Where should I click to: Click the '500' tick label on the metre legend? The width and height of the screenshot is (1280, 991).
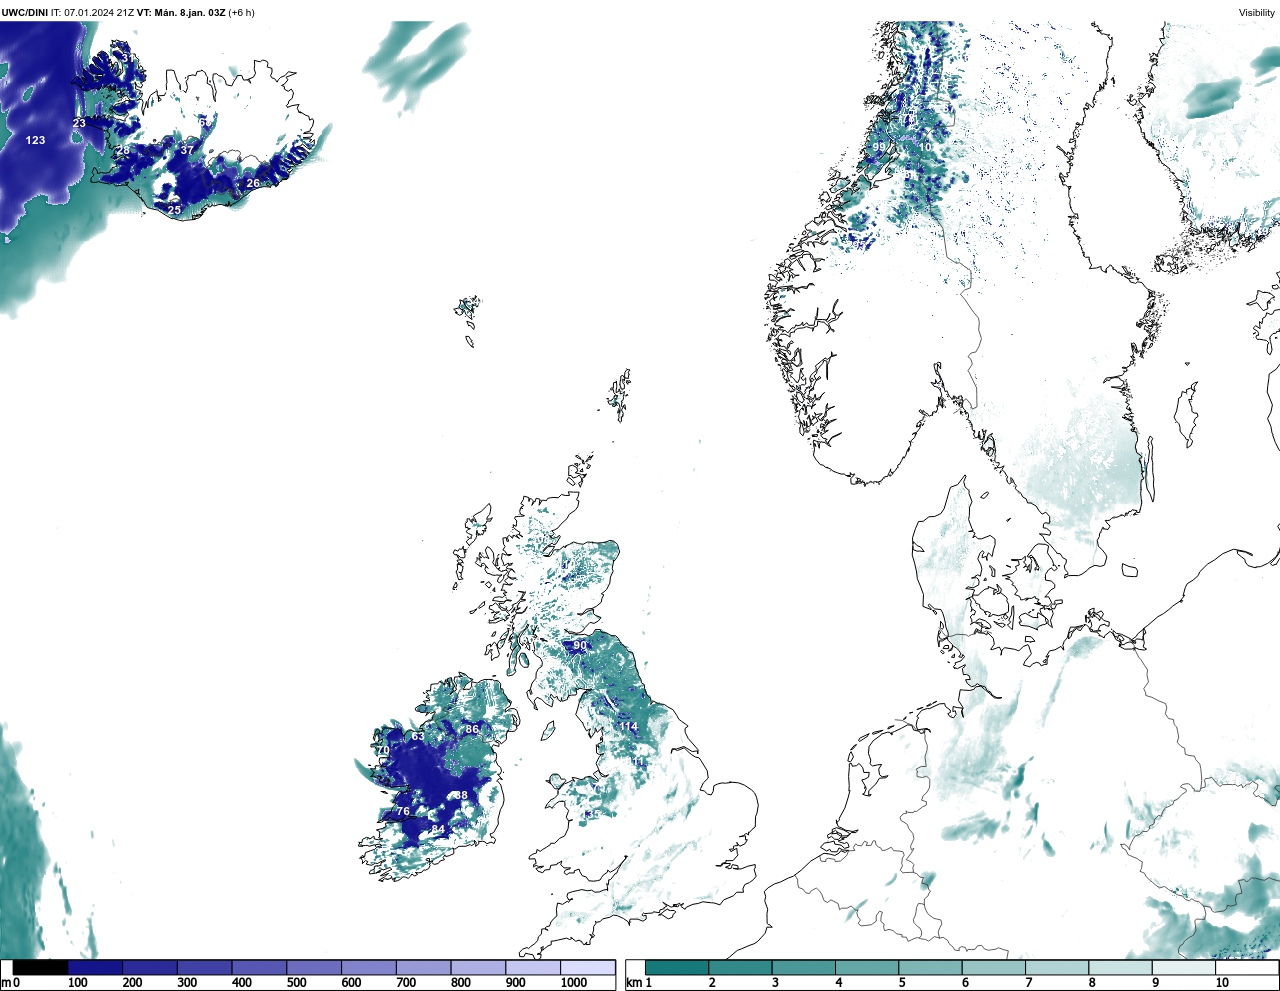tap(296, 983)
